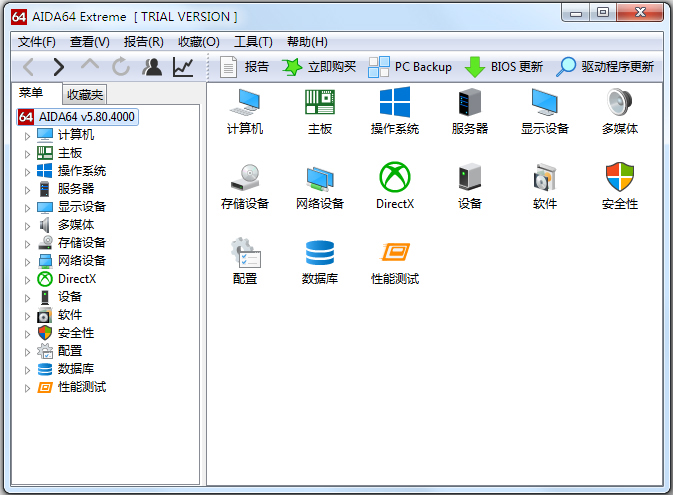Open the 文件(F) menu
The width and height of the screenshot is (673, 495).
pos(37,42)
